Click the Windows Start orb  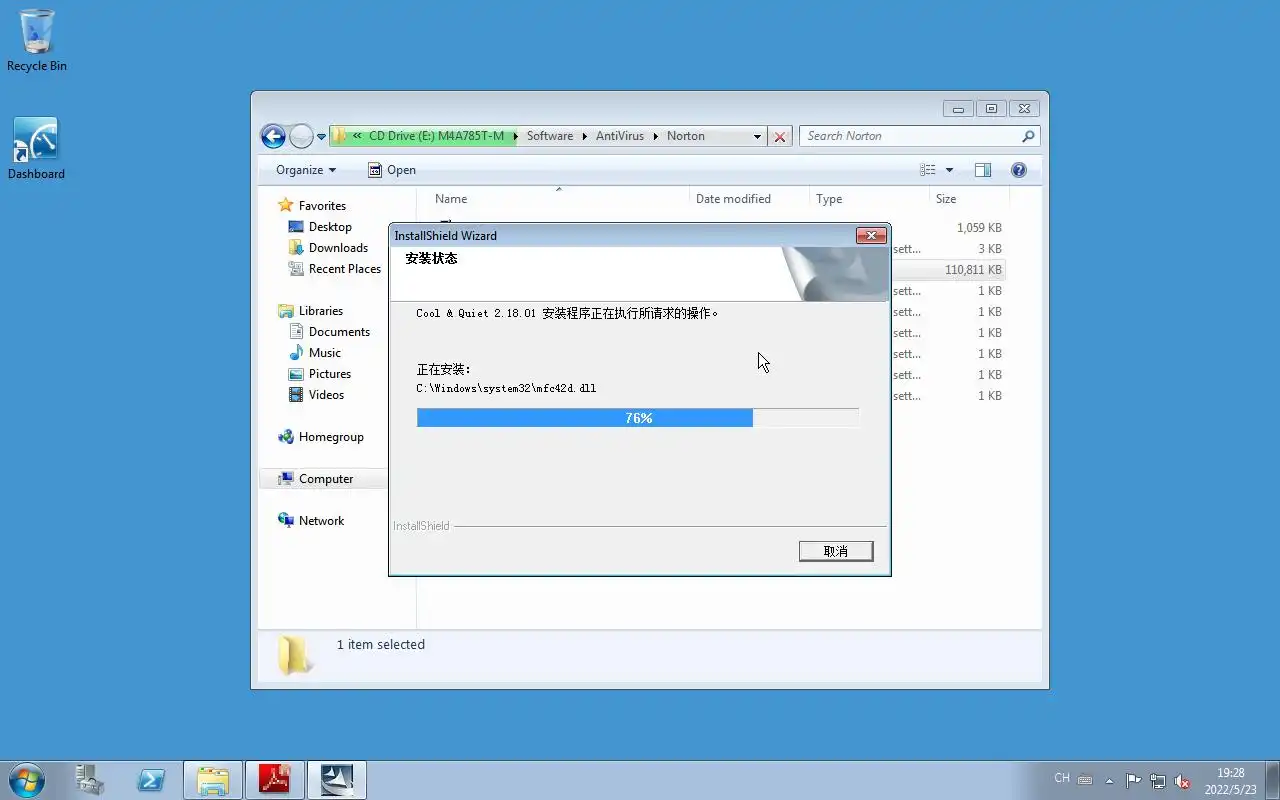click(27, 780)
